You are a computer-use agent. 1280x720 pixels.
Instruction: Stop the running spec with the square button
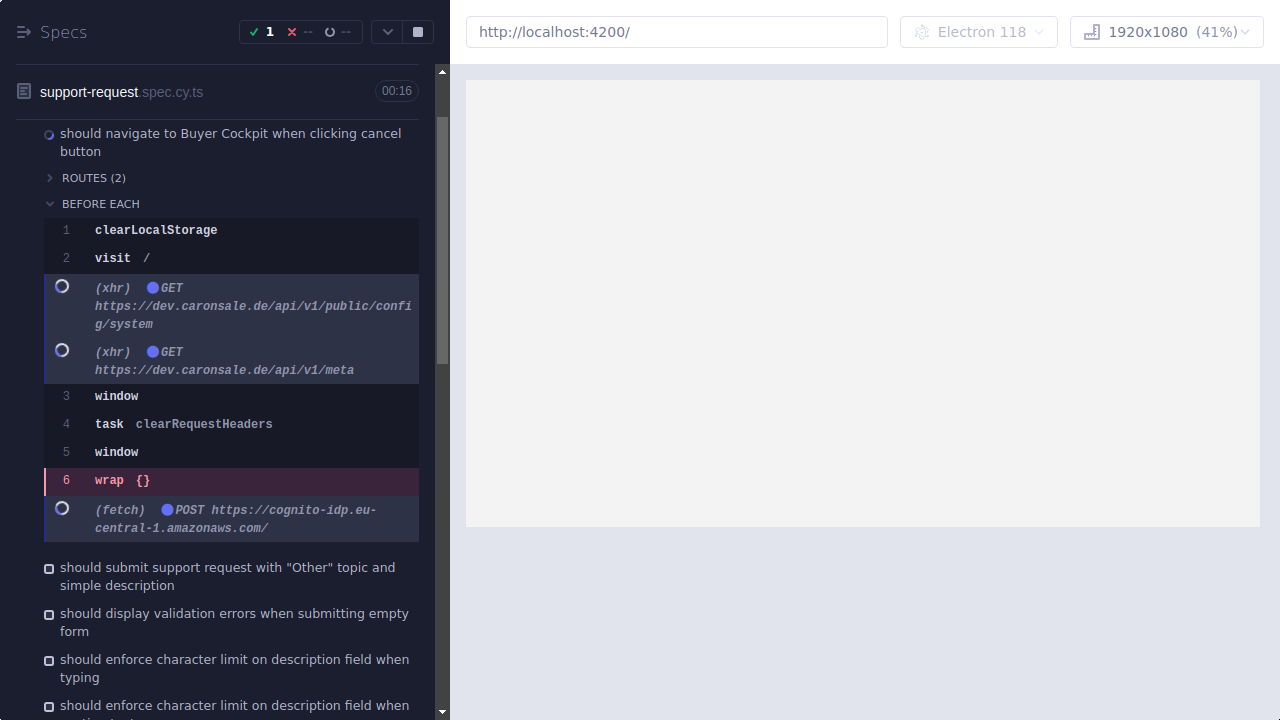click(417, 31)
